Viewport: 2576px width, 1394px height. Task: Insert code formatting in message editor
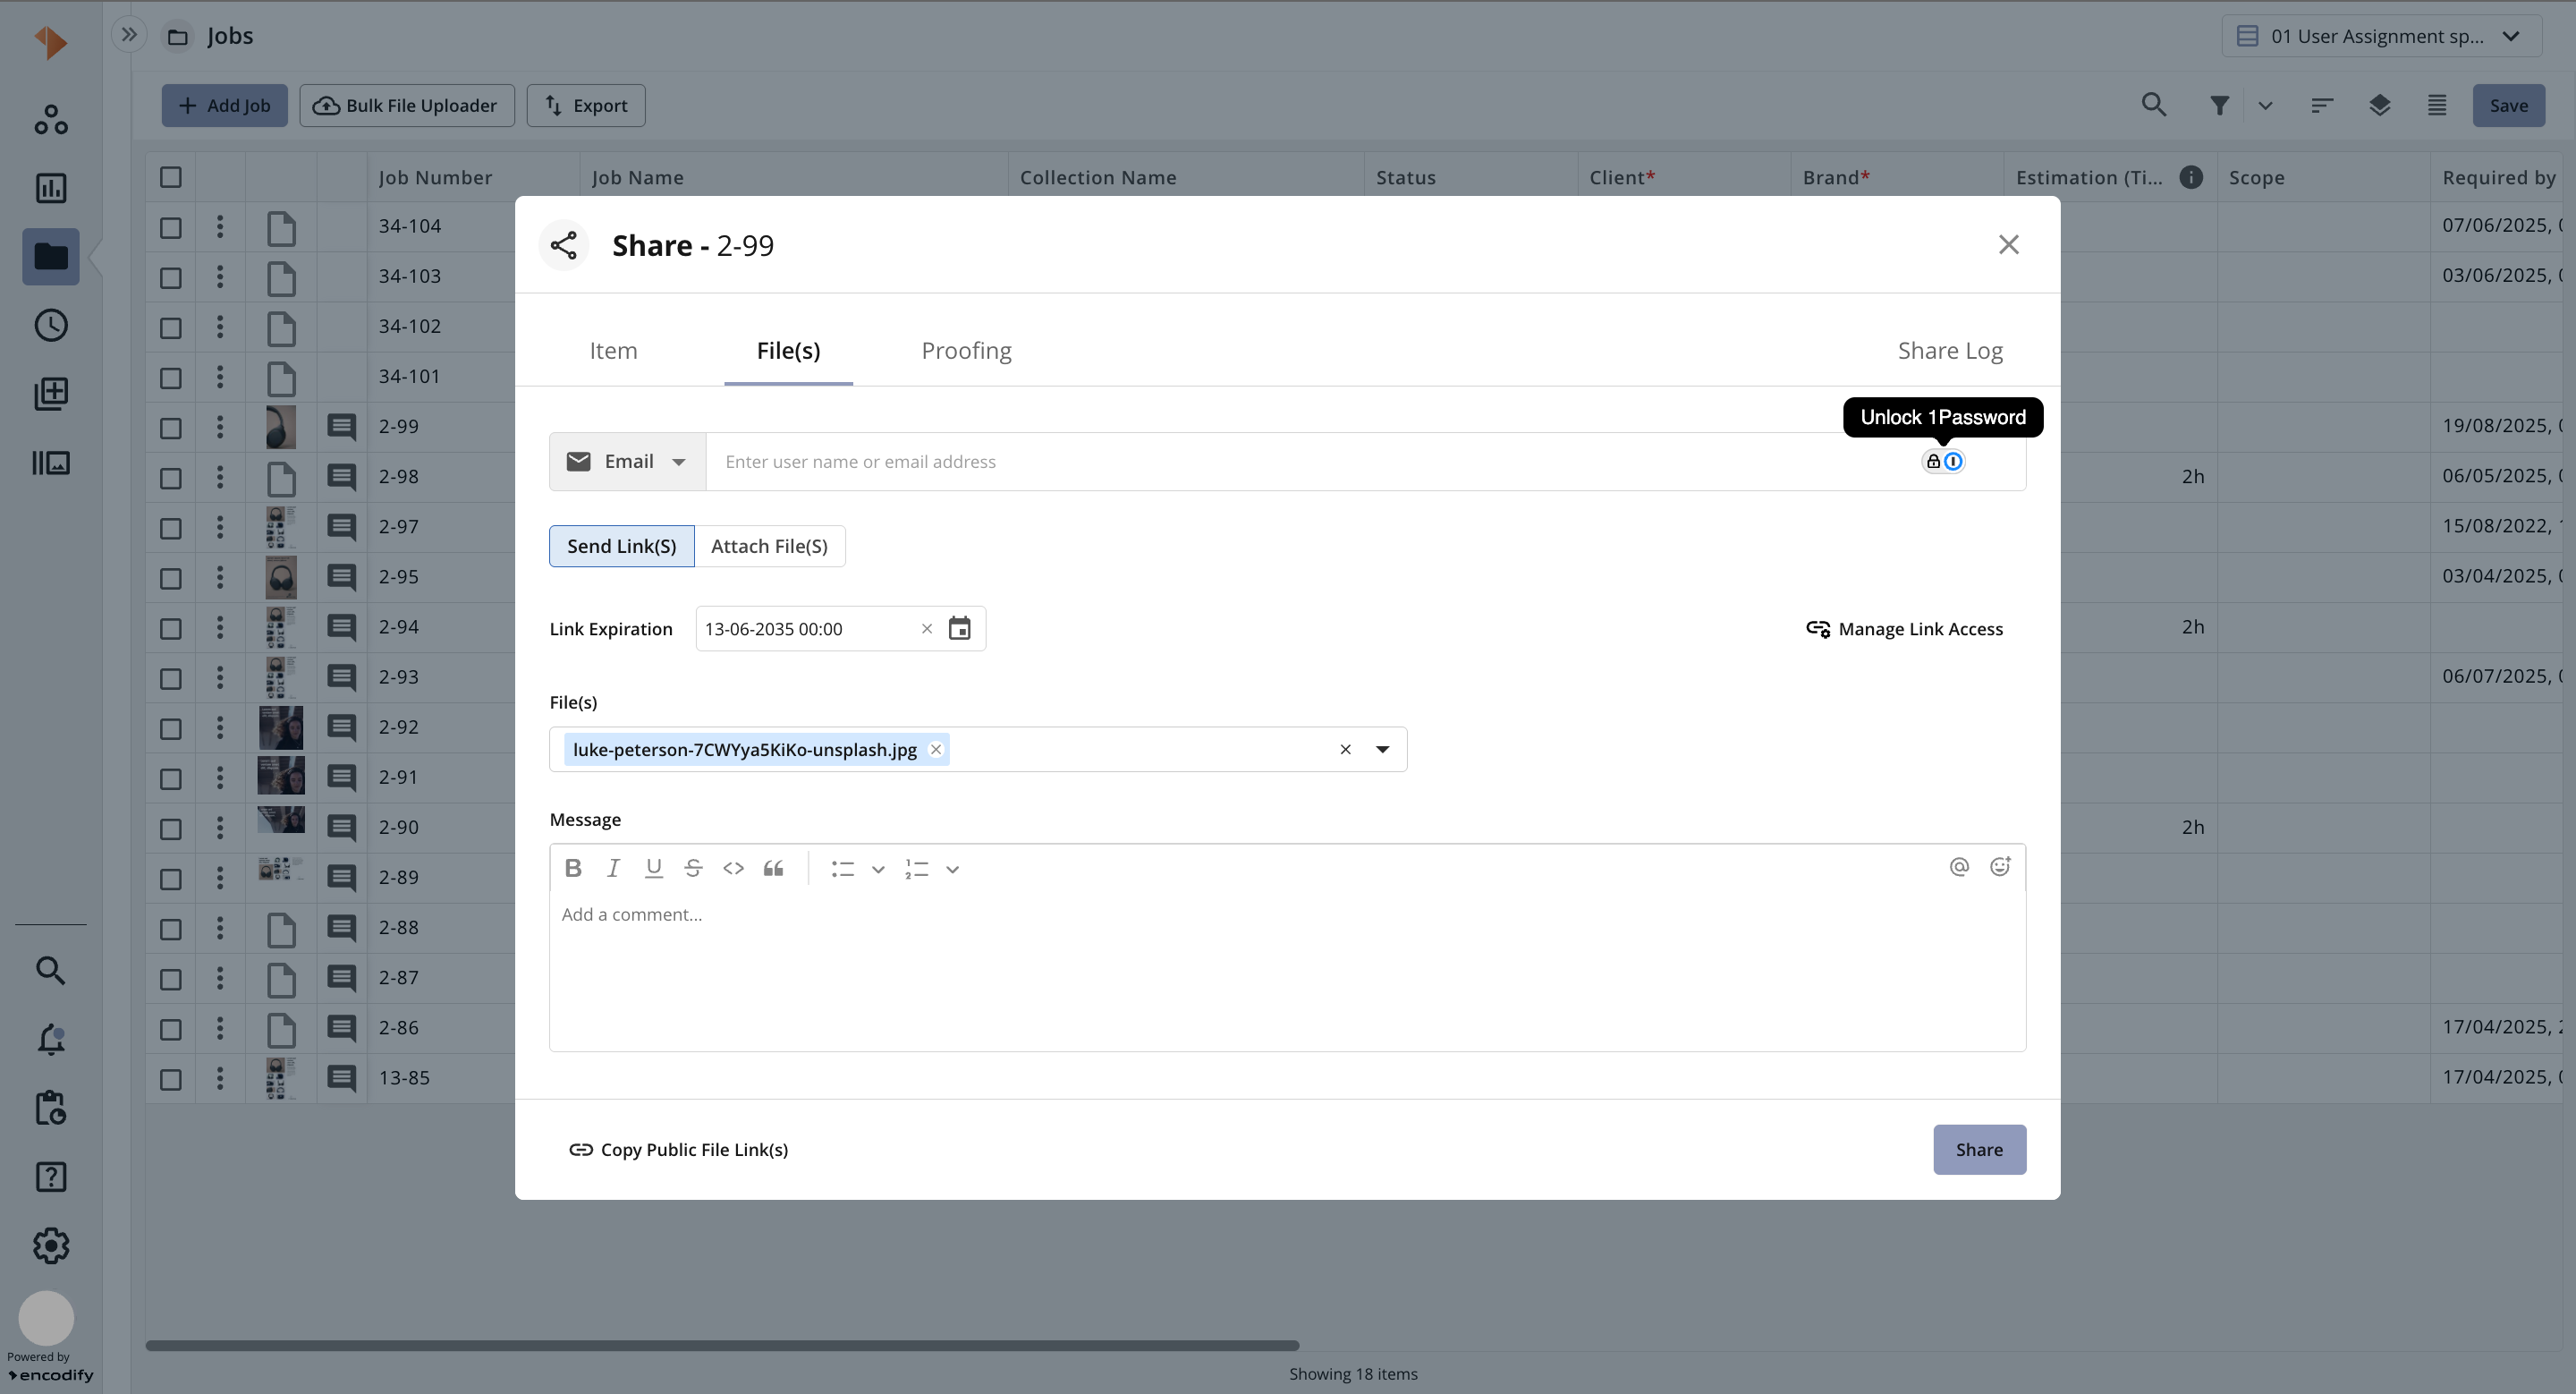[x=733, y=868]
